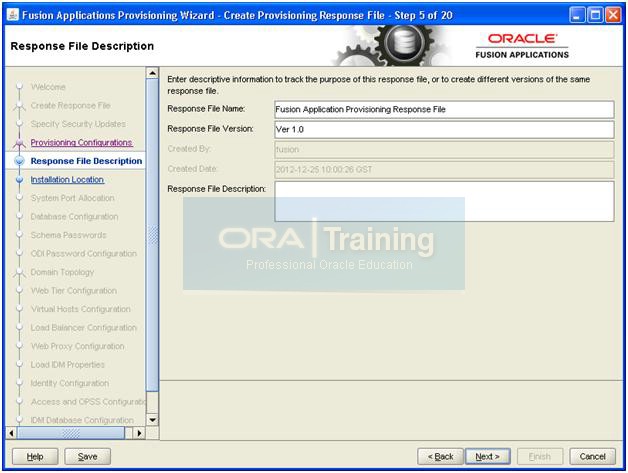Click the Domain Topology step icon
628x473 pixels.
[x=18, y=272]
